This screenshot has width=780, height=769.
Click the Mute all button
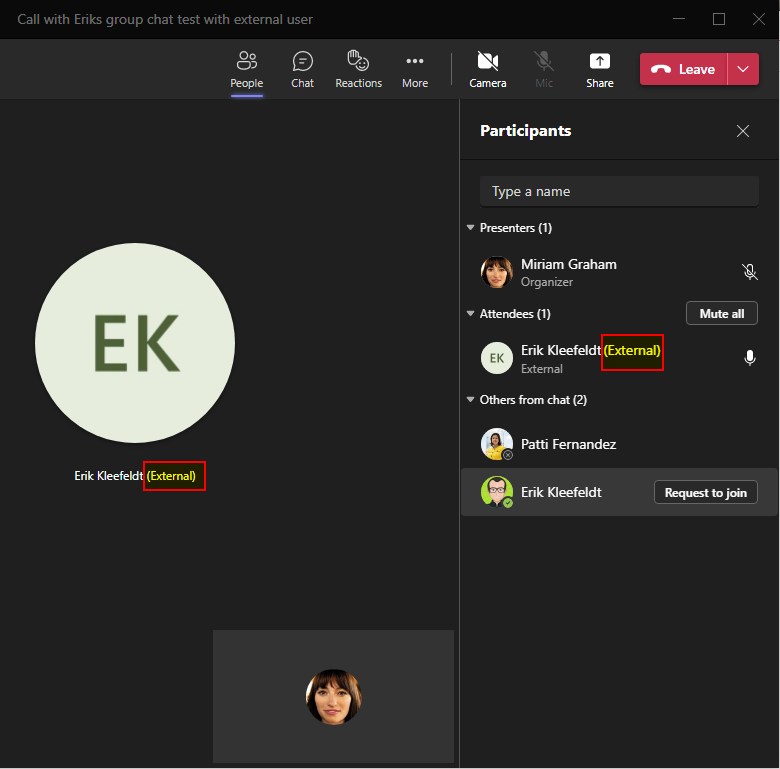click(x=721, y=314)
